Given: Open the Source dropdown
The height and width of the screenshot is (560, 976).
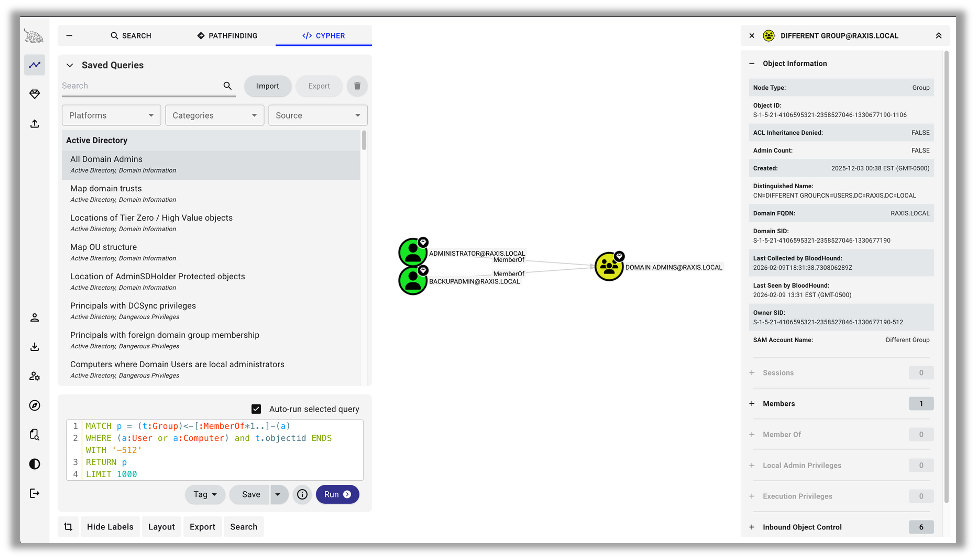Looking at the screenshot, I should (x=318, y=115).
